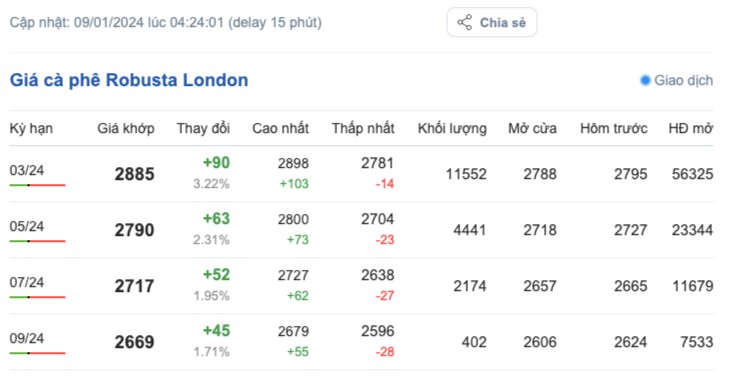The height and width of the screenshot is (377, 731).
Task: Select the 05/24 contract term
Action: (x=27, y=226)
